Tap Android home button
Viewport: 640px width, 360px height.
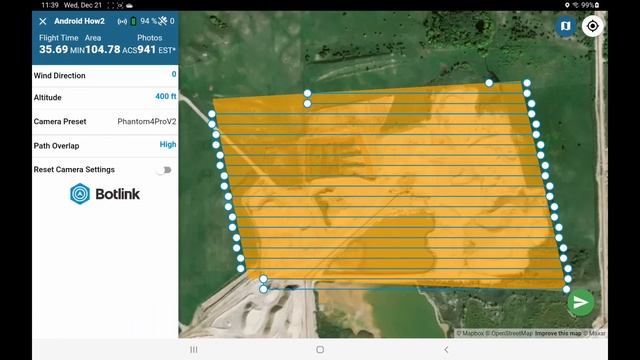tap(320, 350)
